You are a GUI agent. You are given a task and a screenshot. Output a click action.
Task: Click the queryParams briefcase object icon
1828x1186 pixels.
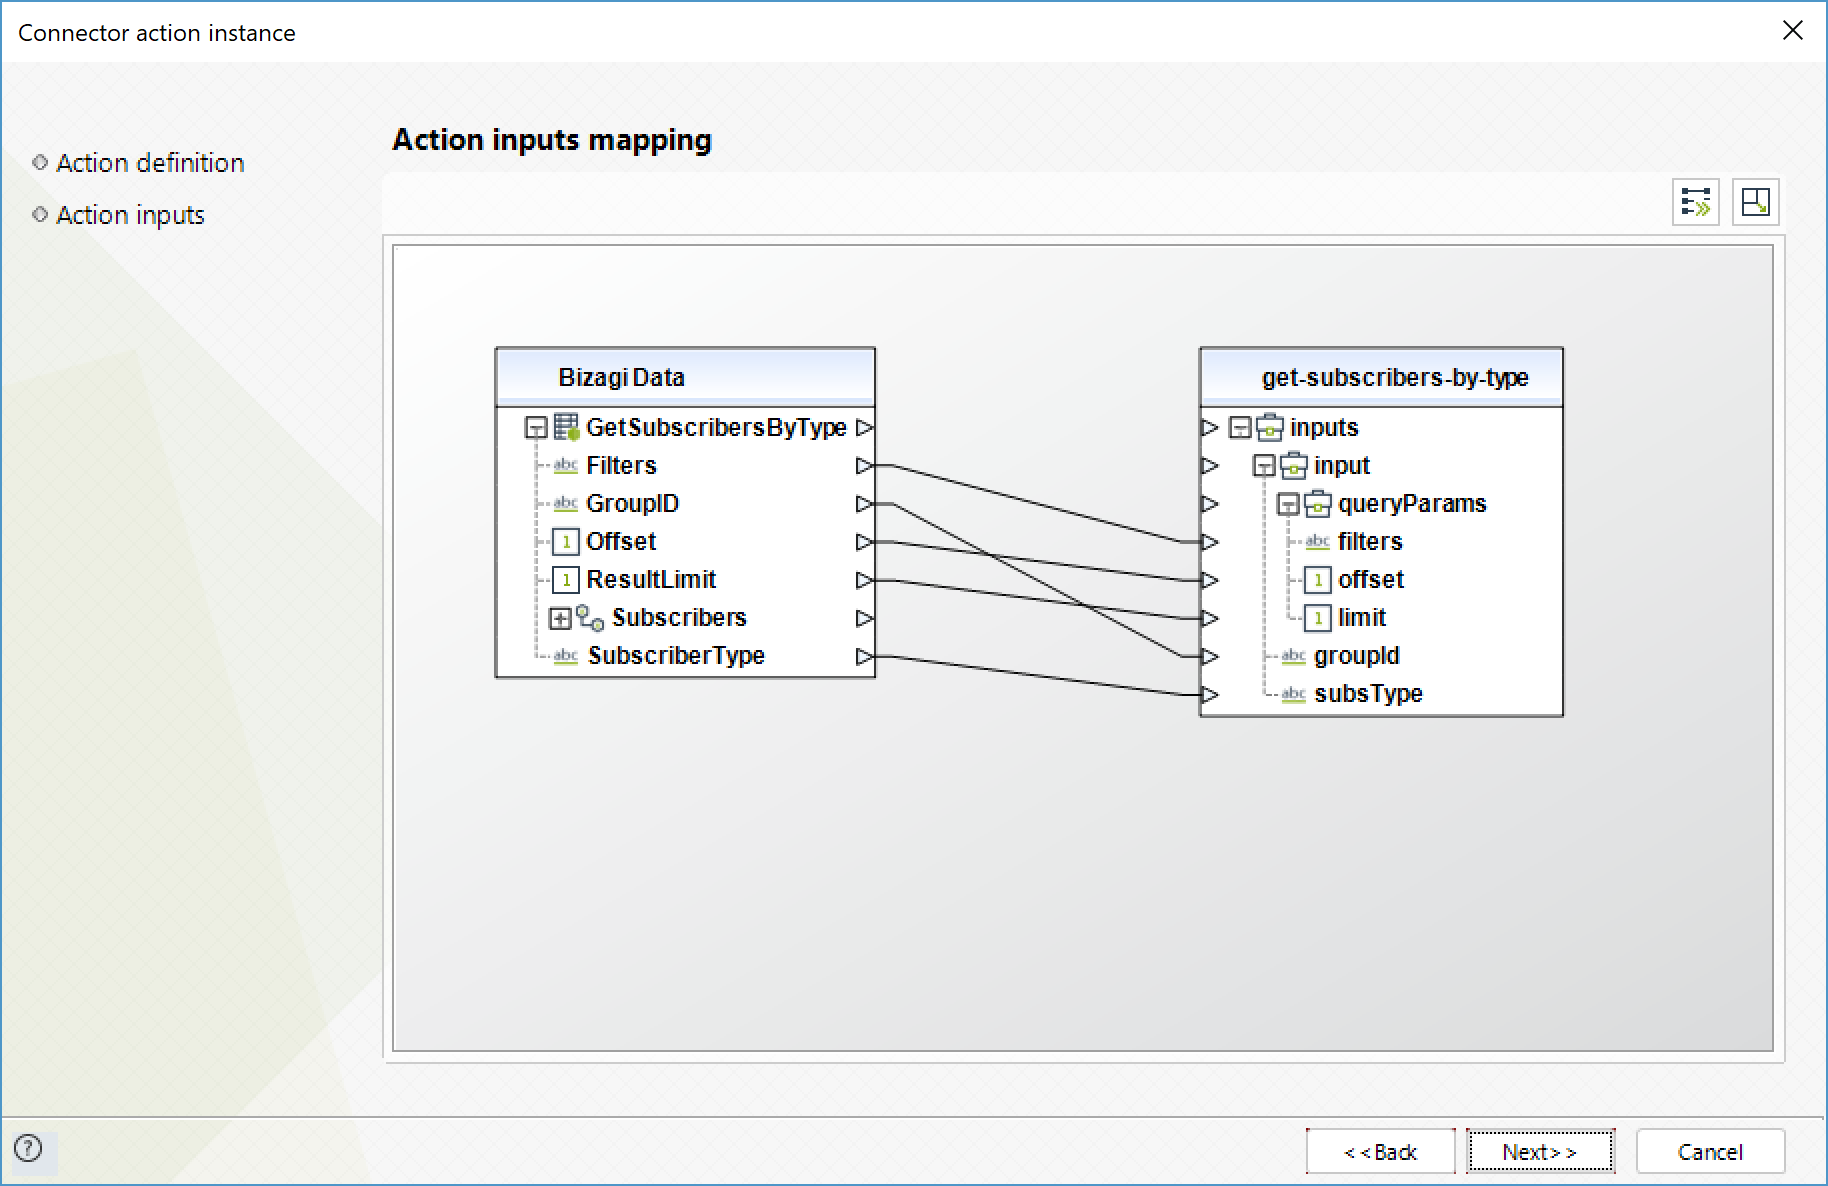click(x=1318, y=504)
